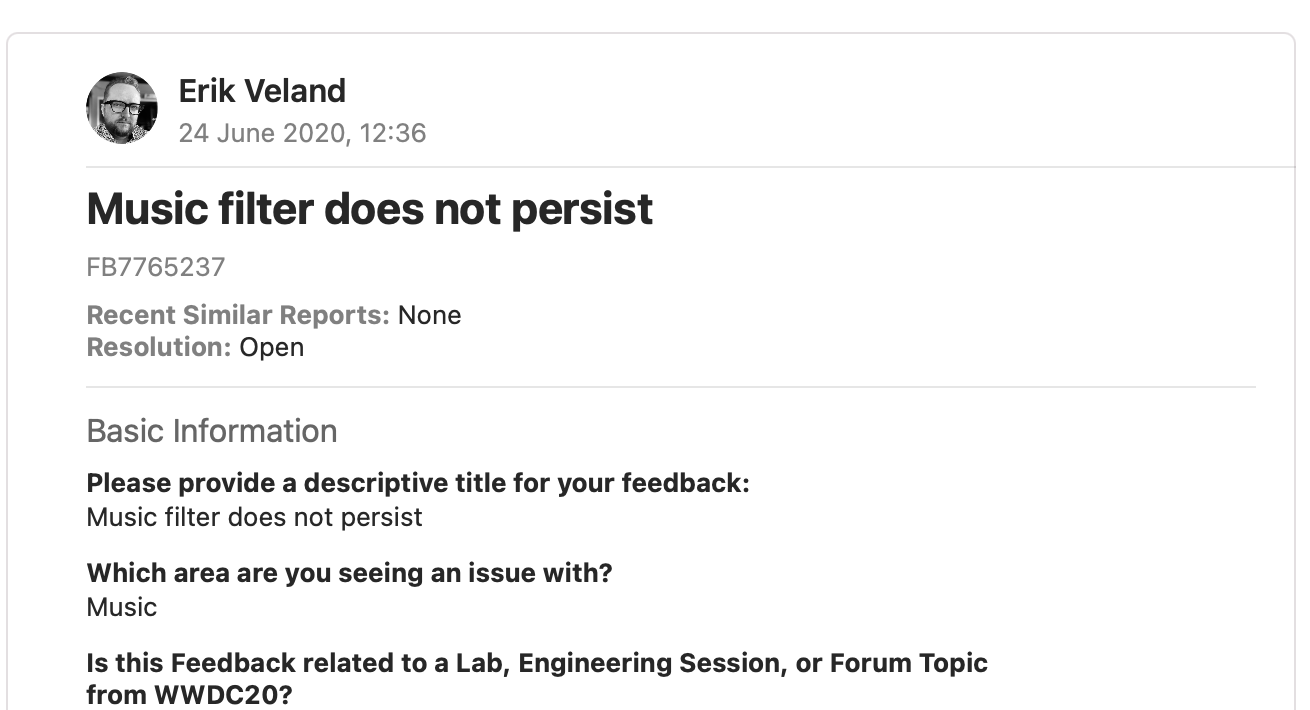Click the title answer under the descriptive title question
Image resolution: width=1310 pixels, height=710 pixels.
(x=254, y=518)
